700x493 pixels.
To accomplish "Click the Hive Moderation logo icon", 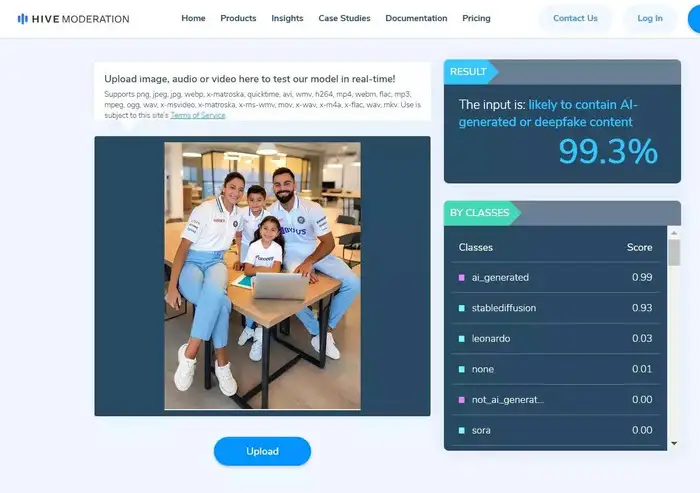I will click(x=22, y=19).
